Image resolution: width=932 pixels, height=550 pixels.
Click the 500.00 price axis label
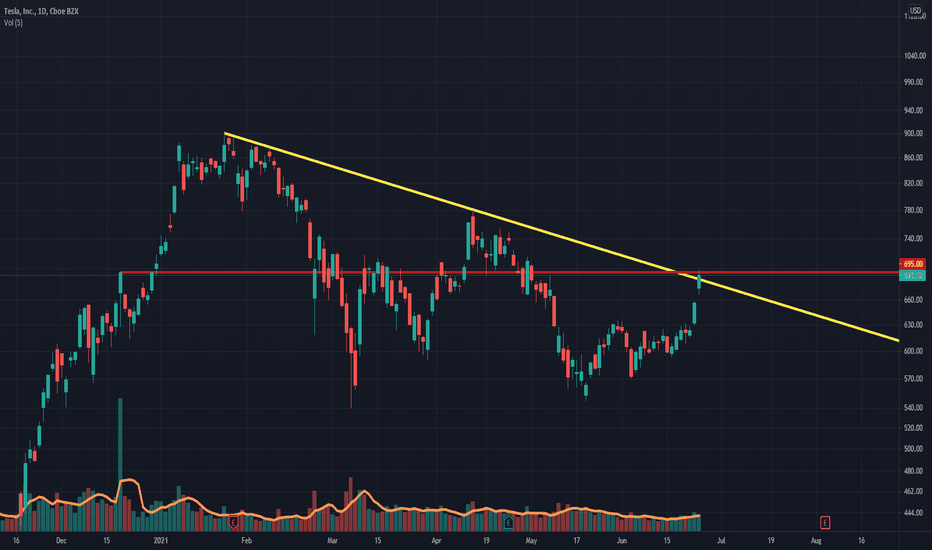tap(914, 449)
